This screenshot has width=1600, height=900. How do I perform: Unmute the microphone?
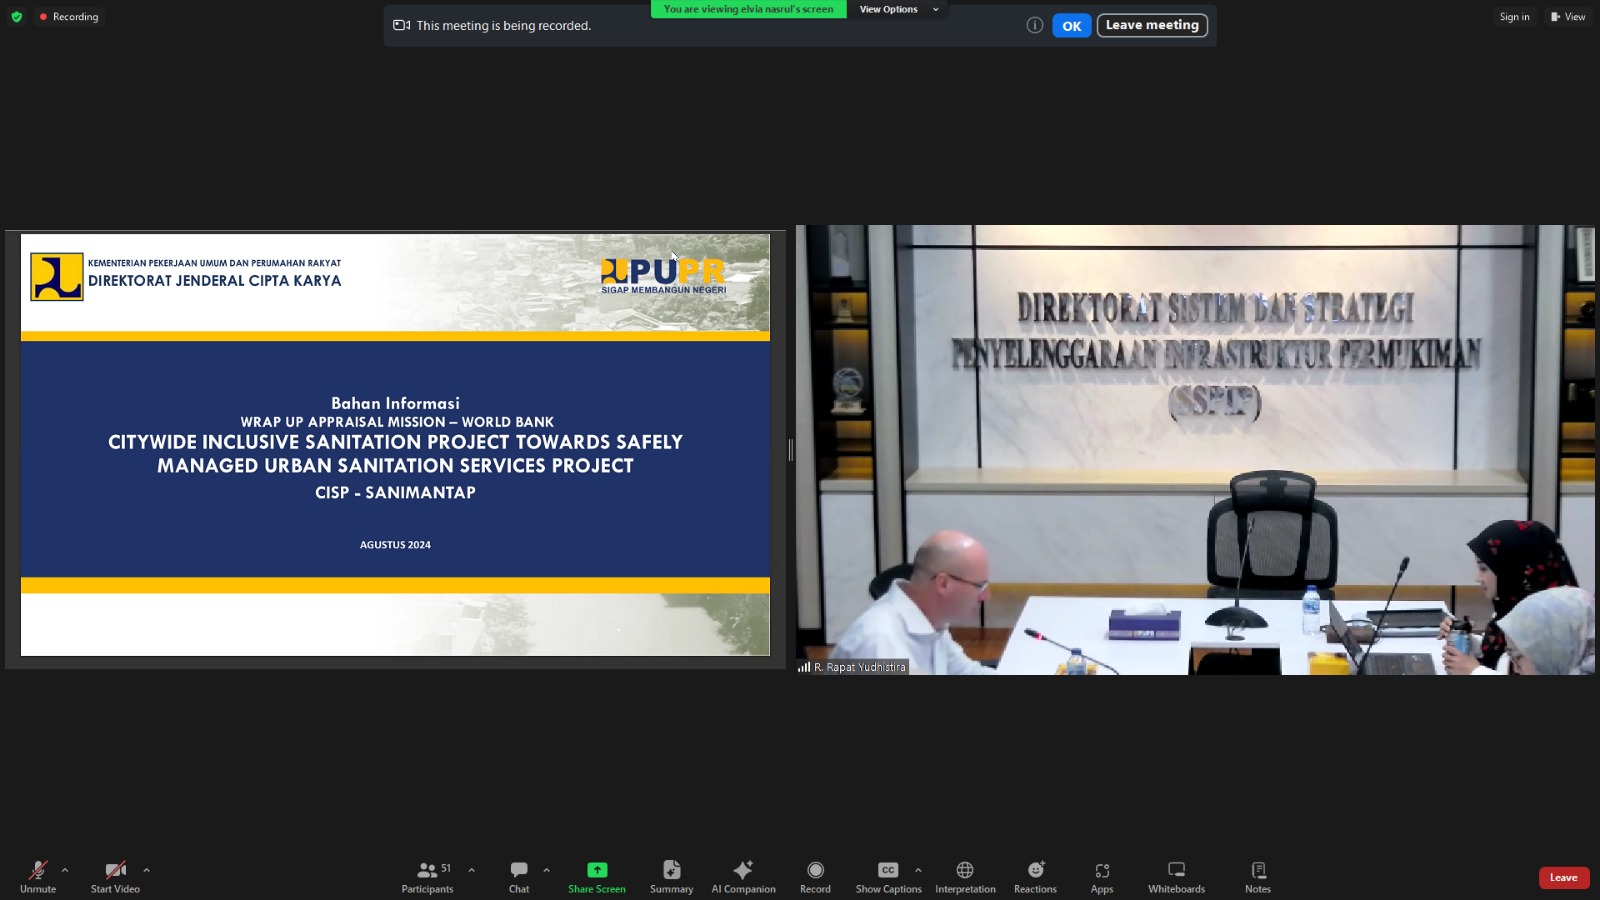click(x=38, y=877)
